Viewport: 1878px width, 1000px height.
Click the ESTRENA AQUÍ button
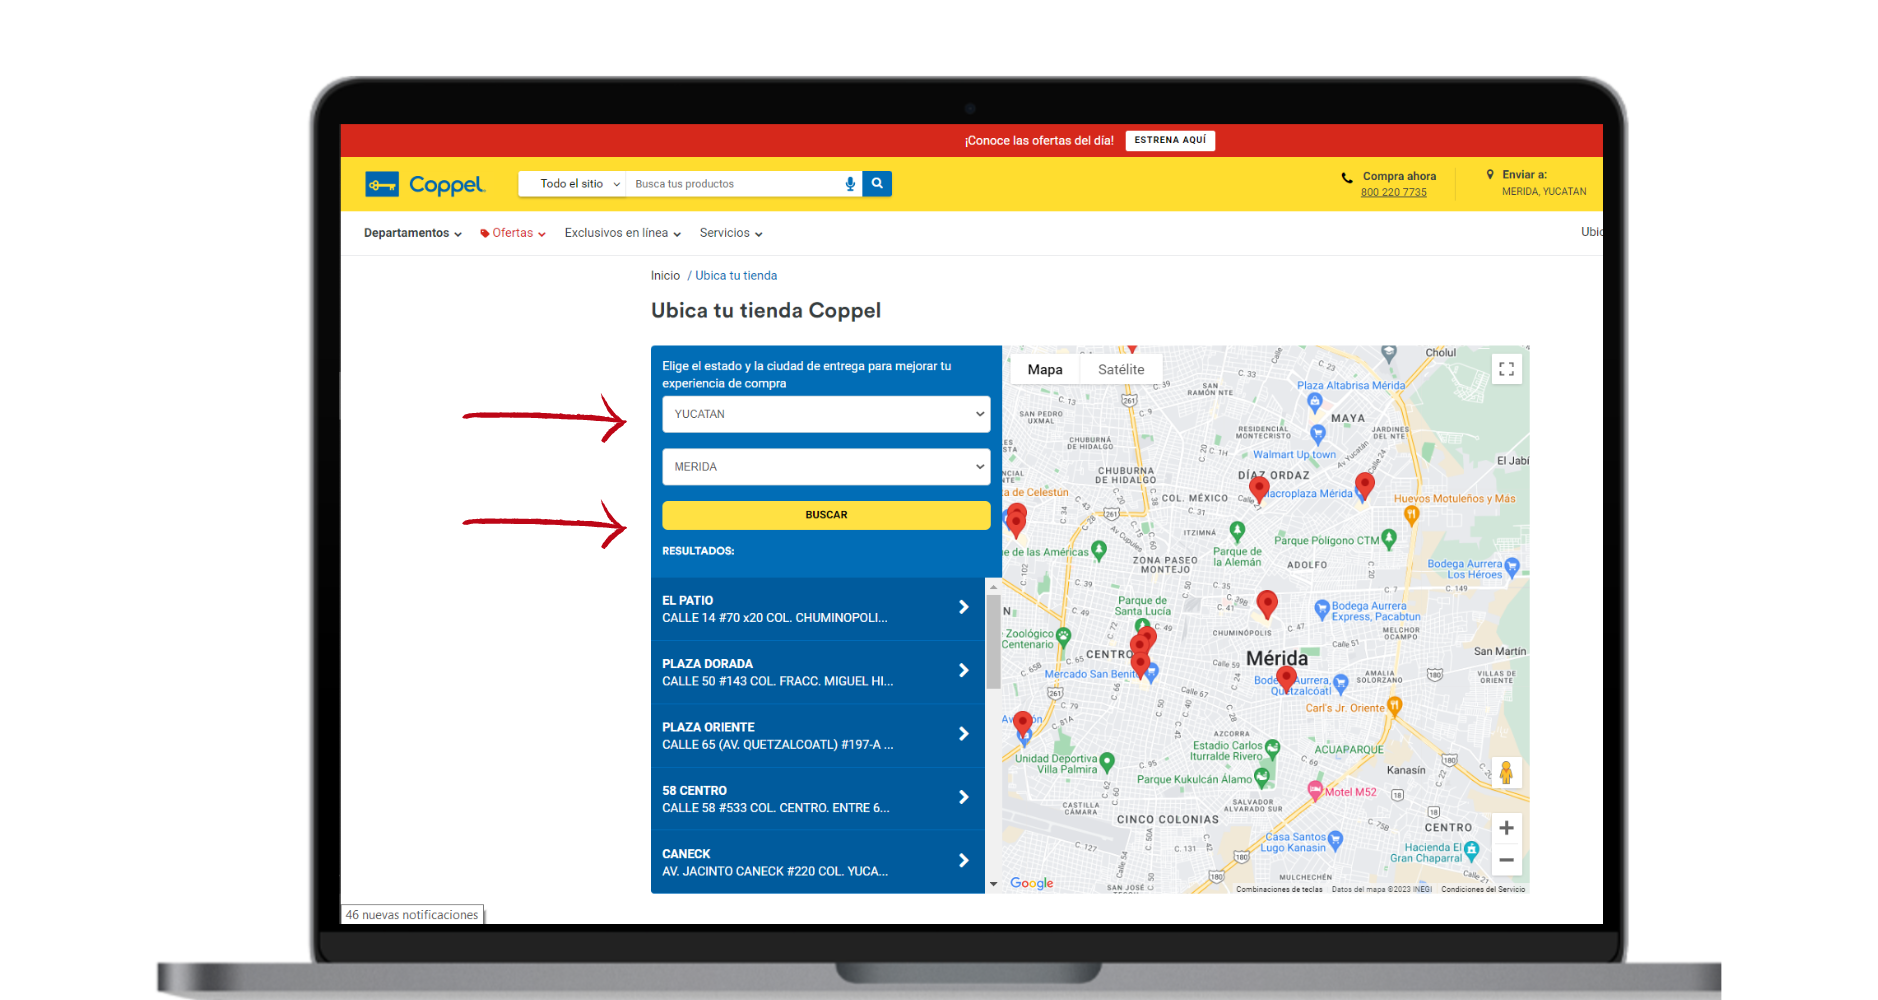pos(1170,140)
